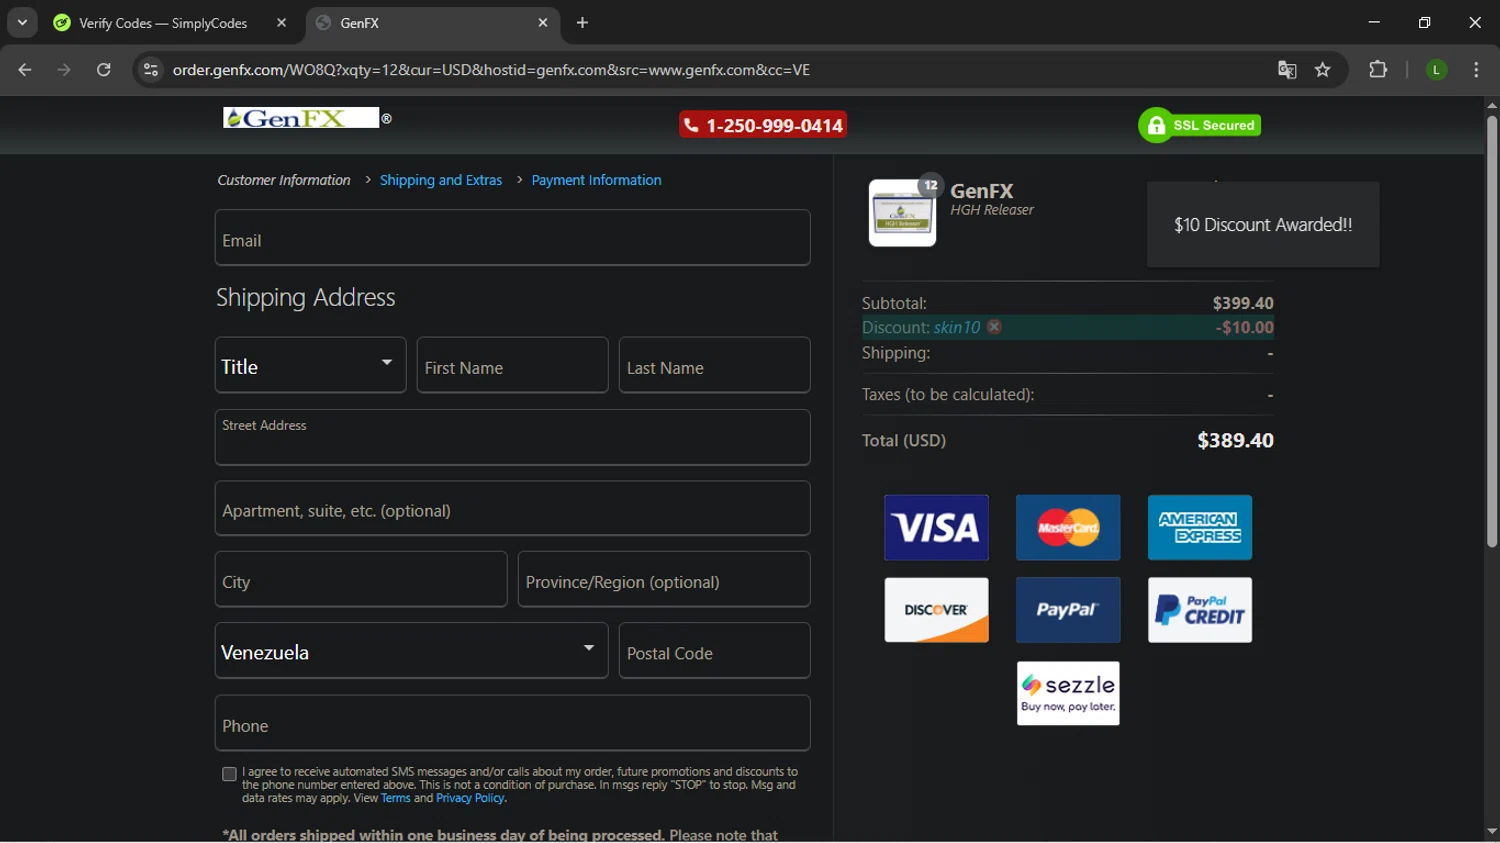Viewport: 1500px width, 843px height.
Task: Click the Taxes (to be calculated) label
Action: pos(948,394)
